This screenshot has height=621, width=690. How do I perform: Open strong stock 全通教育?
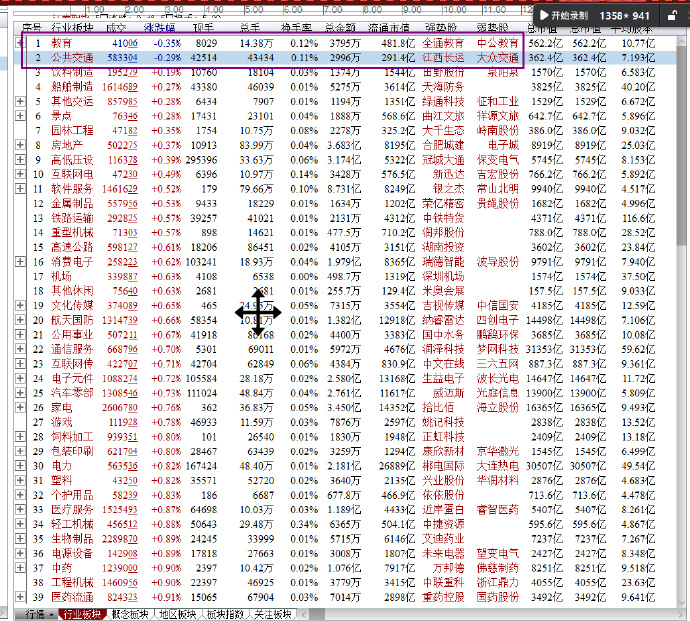444,44
